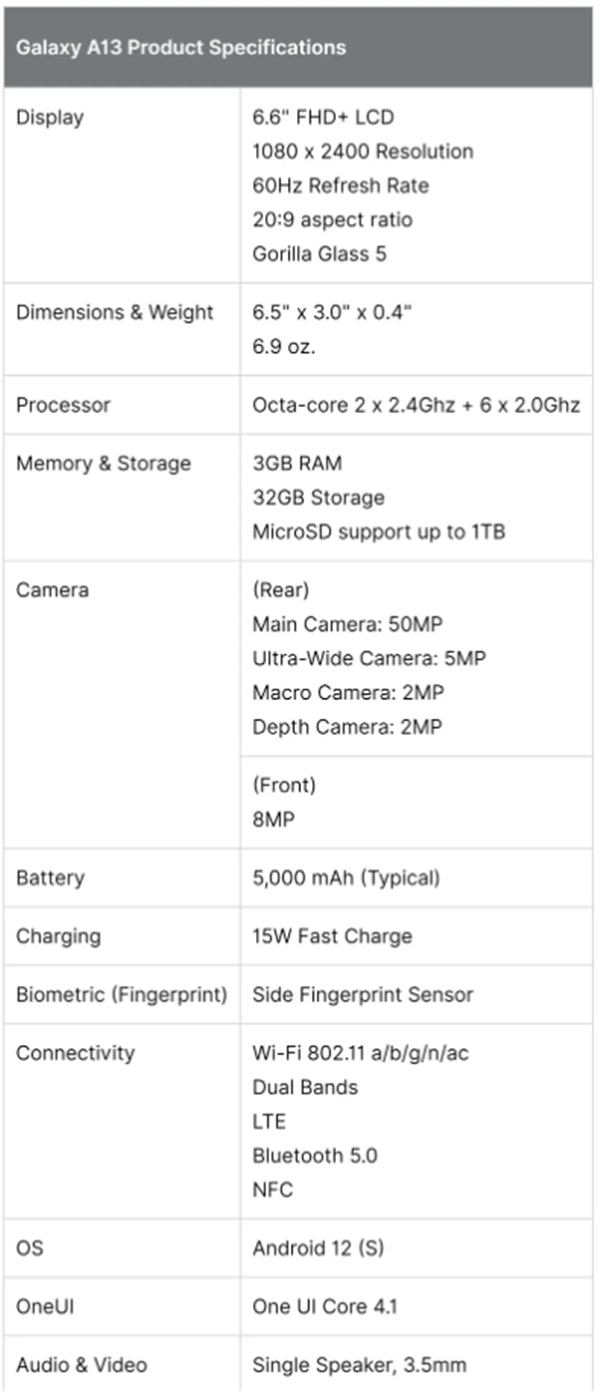Screen dimensions: 600x1392
Task: Click the Android 12 (S) value
Action: (318, 1248)
